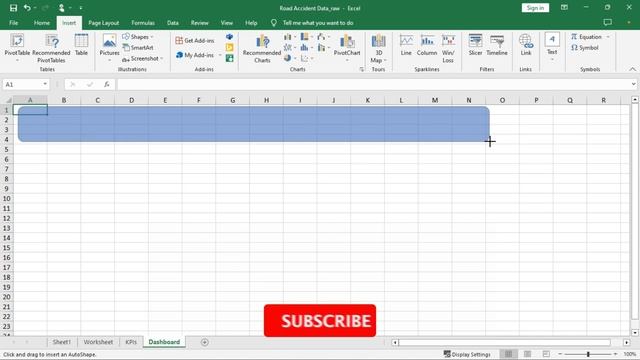Expand the formula bar
Screen dimensions: 640x360
[633, 84]
